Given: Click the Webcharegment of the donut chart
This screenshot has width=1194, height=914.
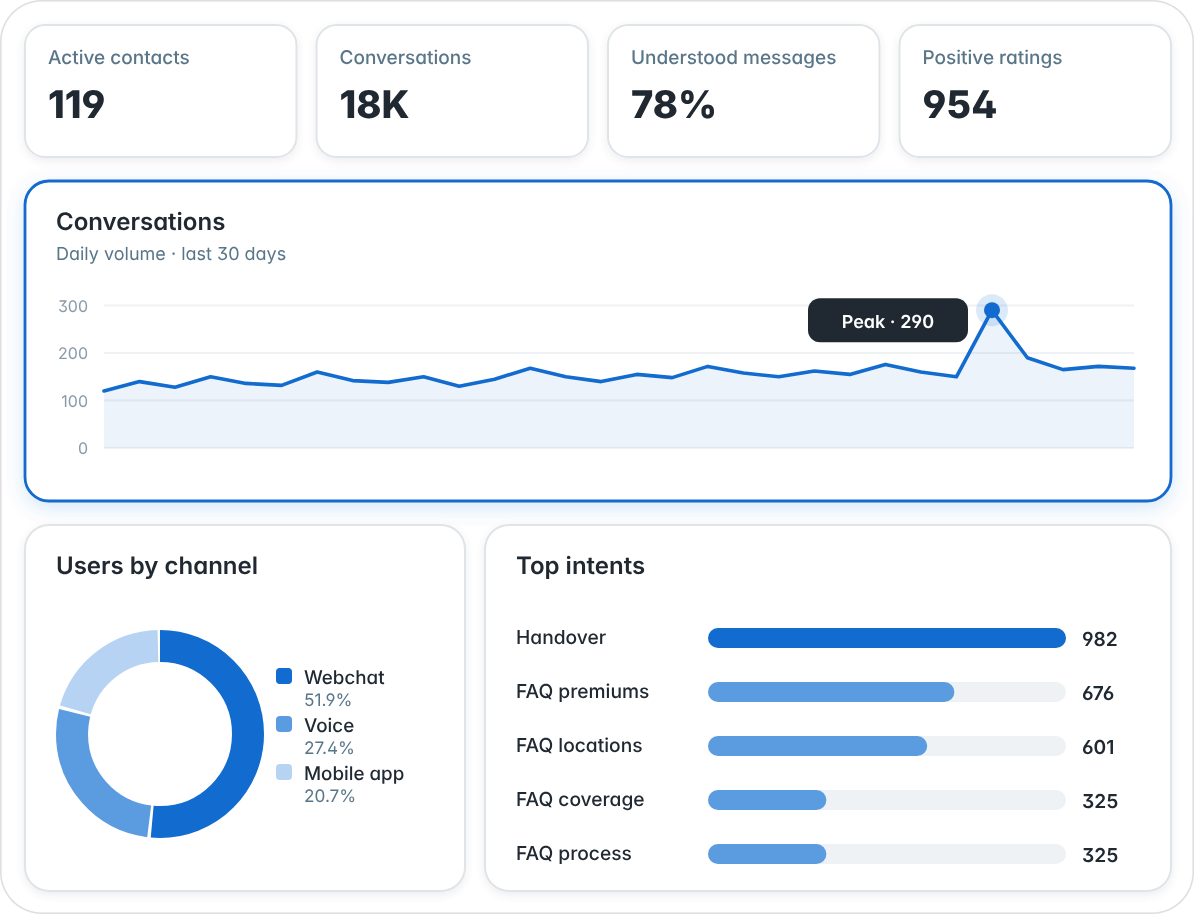Looking at the screenshot, I should (246, 735).
